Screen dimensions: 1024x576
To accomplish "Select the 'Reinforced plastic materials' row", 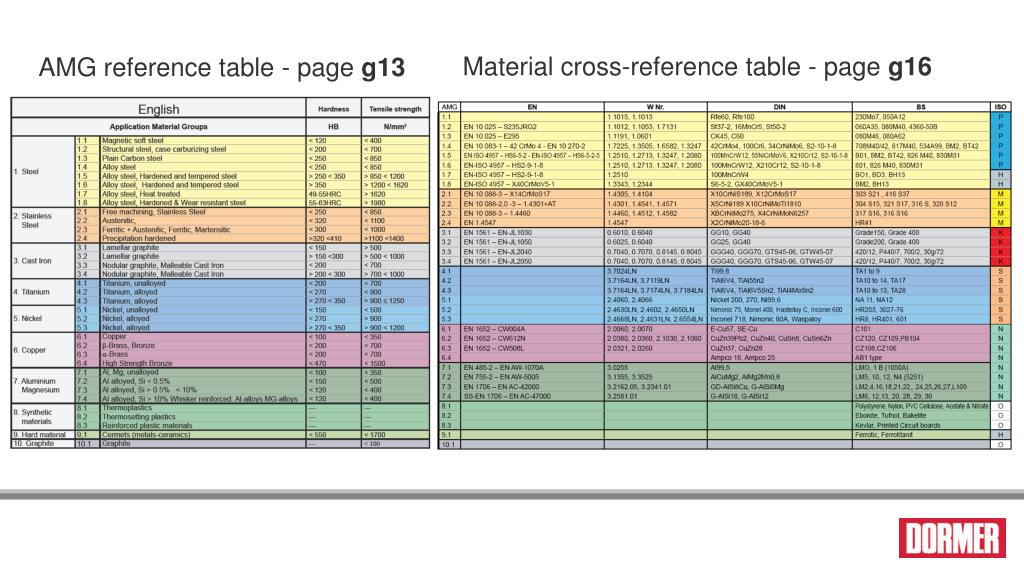I will pos(252,426).
